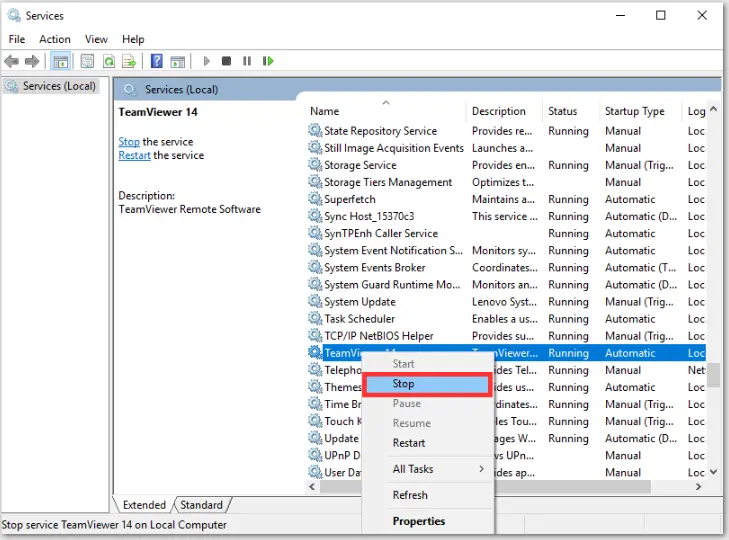
Task: Select the Storage Tiers Management service
Action: coord(506,182)
